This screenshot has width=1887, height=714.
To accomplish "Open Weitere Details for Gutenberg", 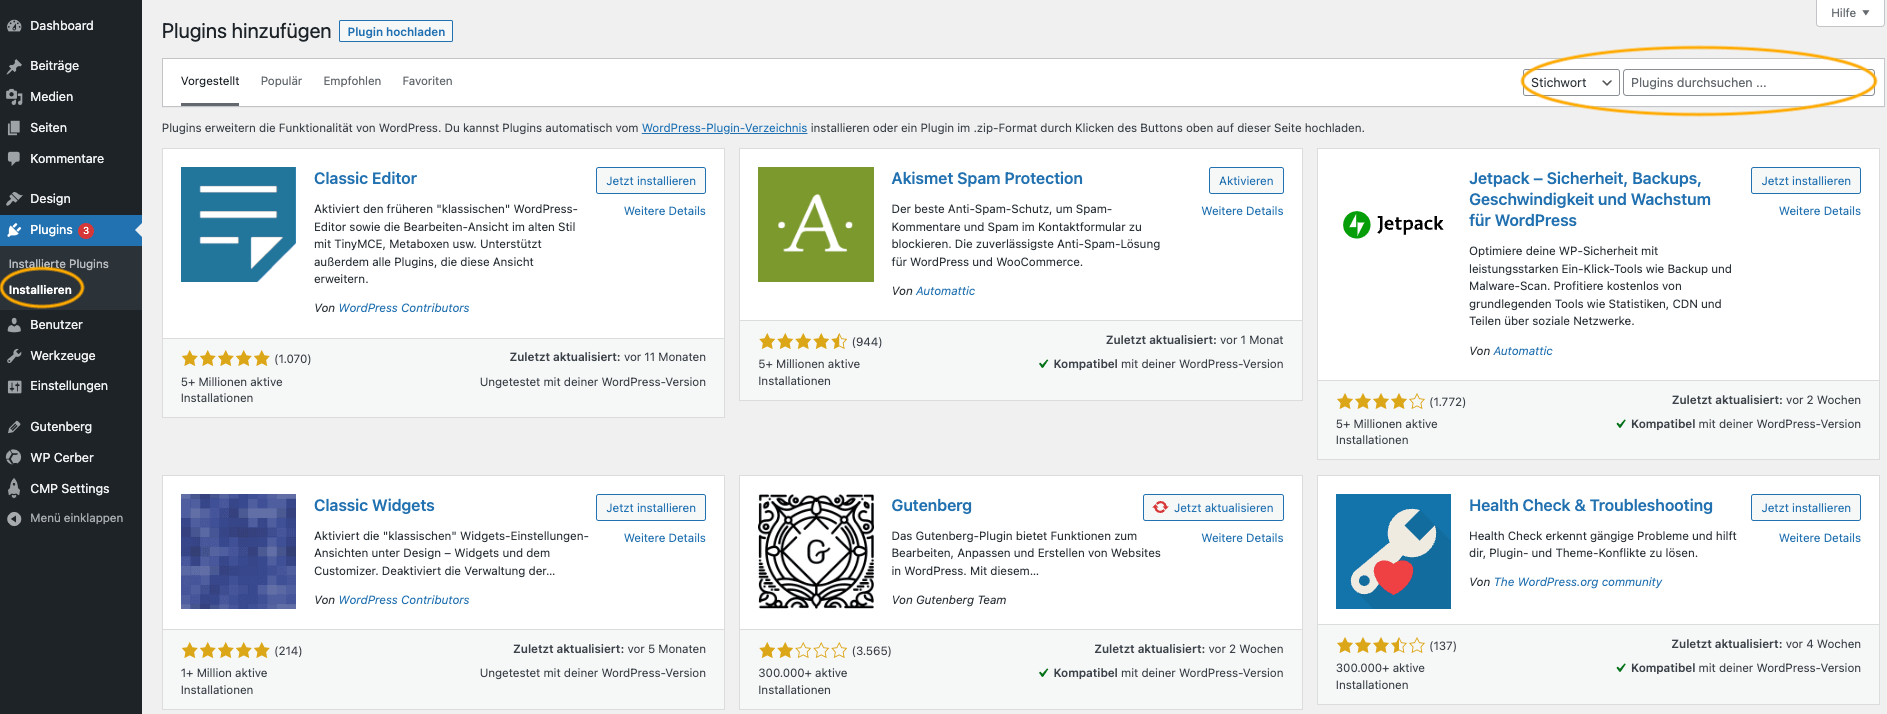I will (x=1242, y=538).
